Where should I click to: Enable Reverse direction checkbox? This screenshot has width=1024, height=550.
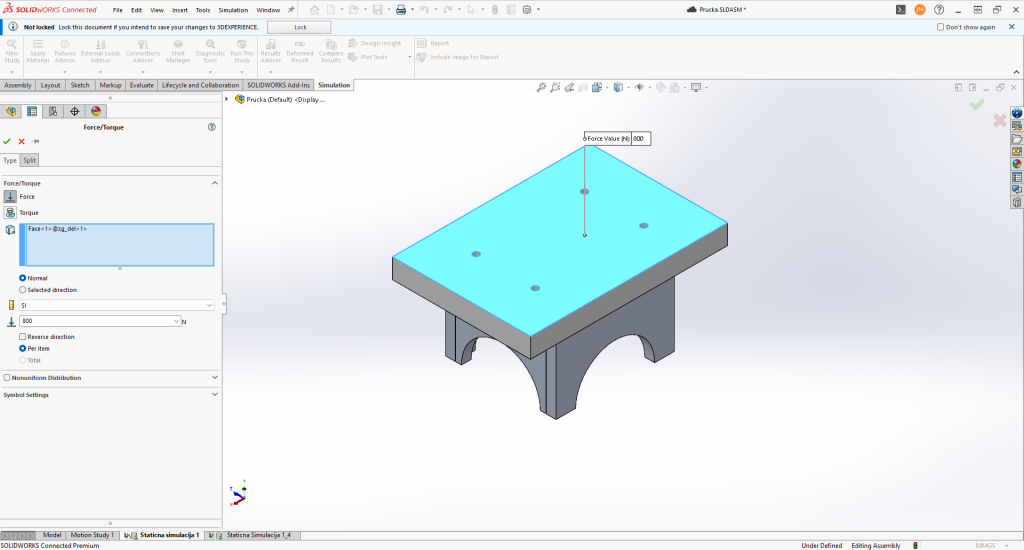click(x=23, y=337)
